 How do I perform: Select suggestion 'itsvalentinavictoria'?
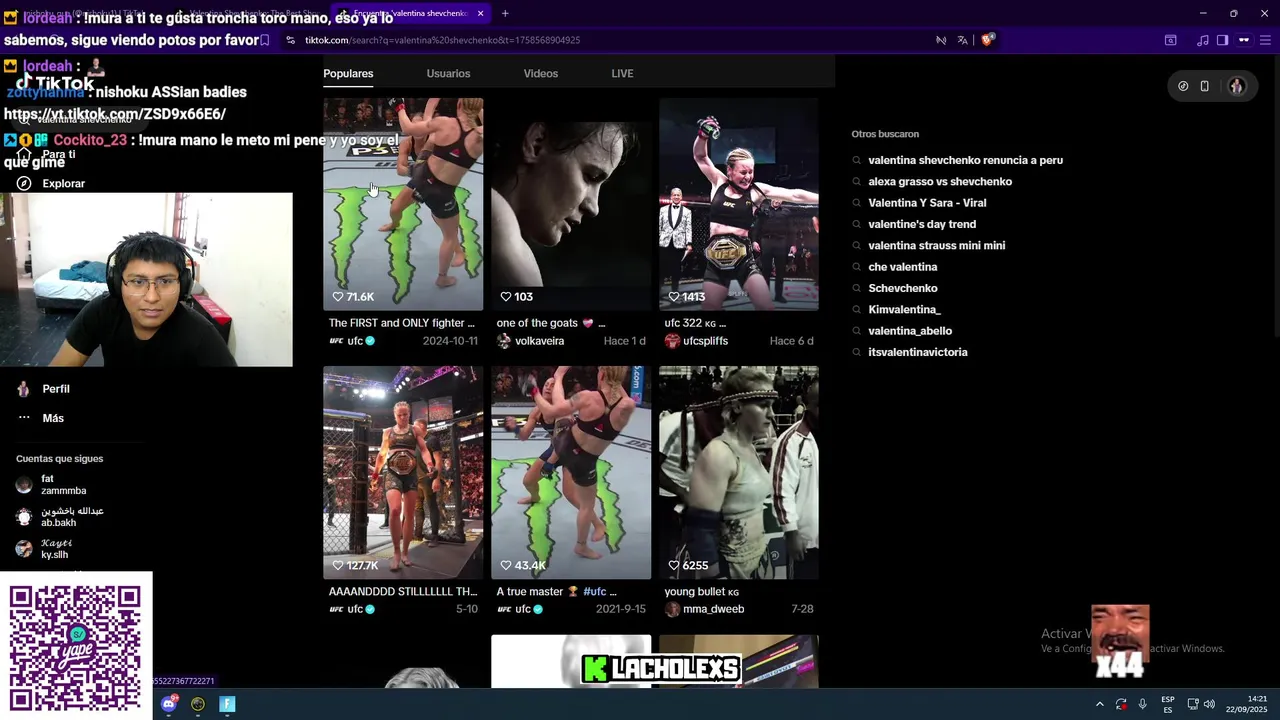click(918, 352)
